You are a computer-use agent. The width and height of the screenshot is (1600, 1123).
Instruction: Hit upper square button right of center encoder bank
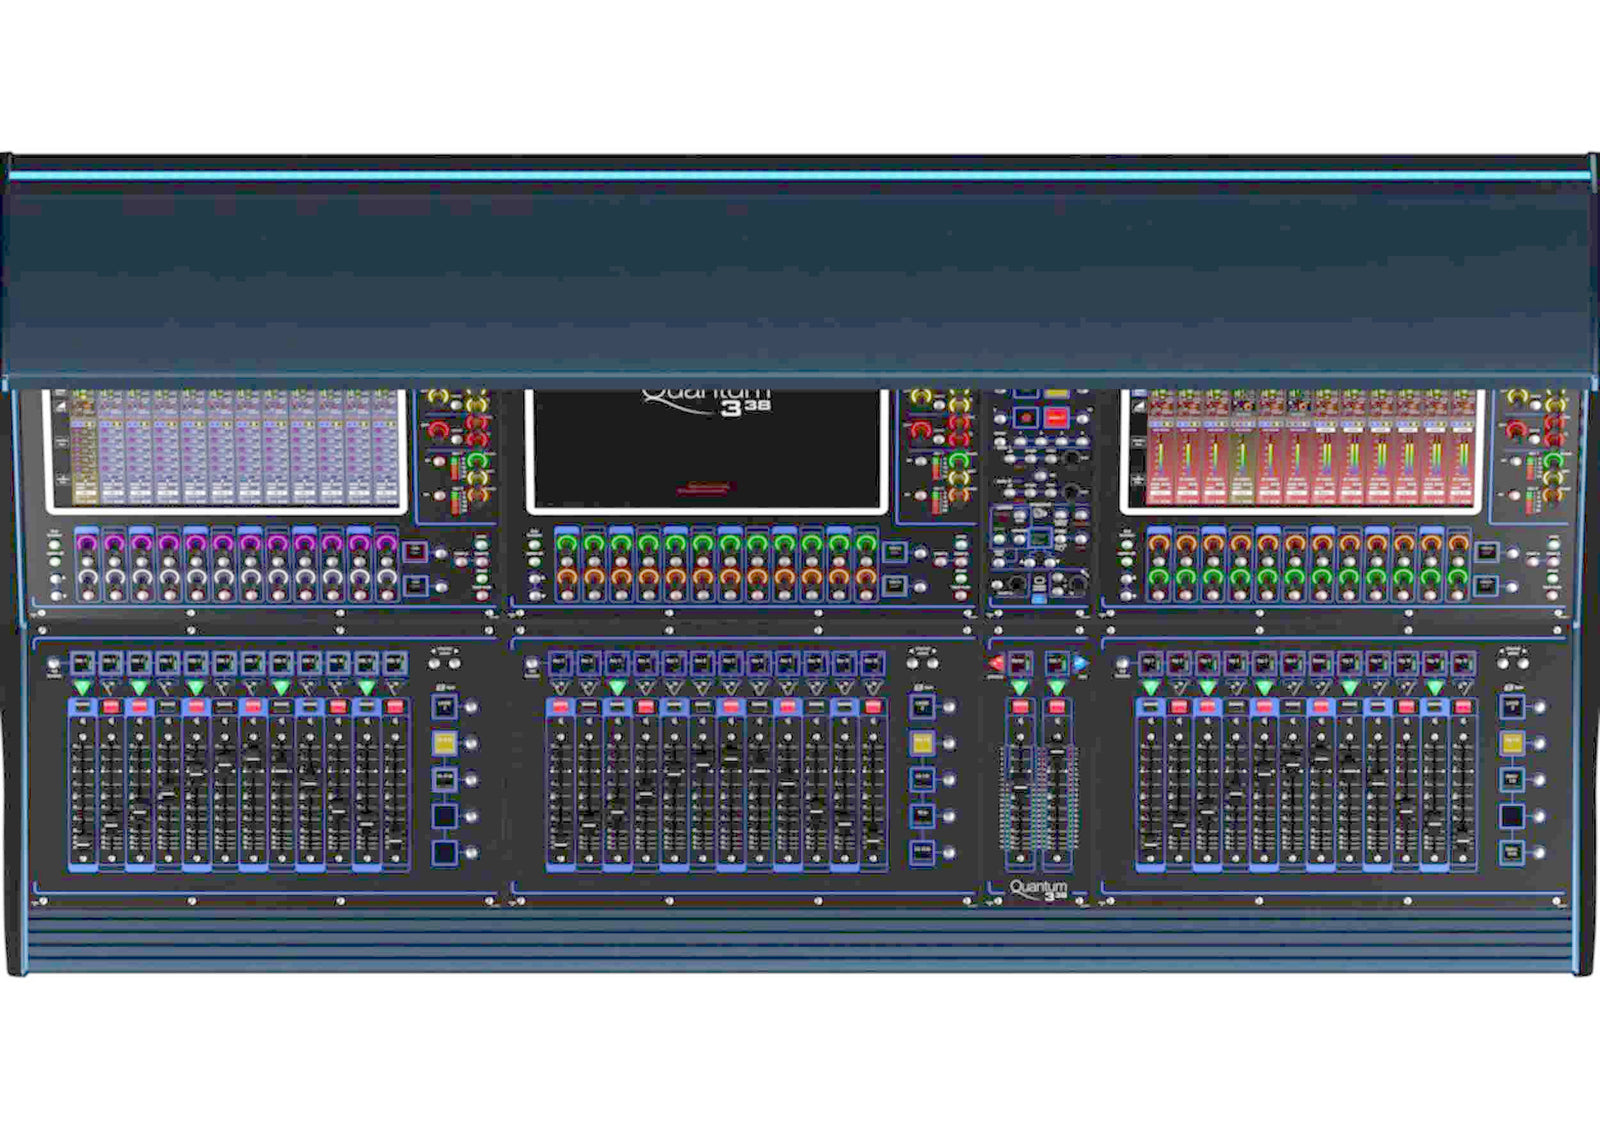click(895, 551)
